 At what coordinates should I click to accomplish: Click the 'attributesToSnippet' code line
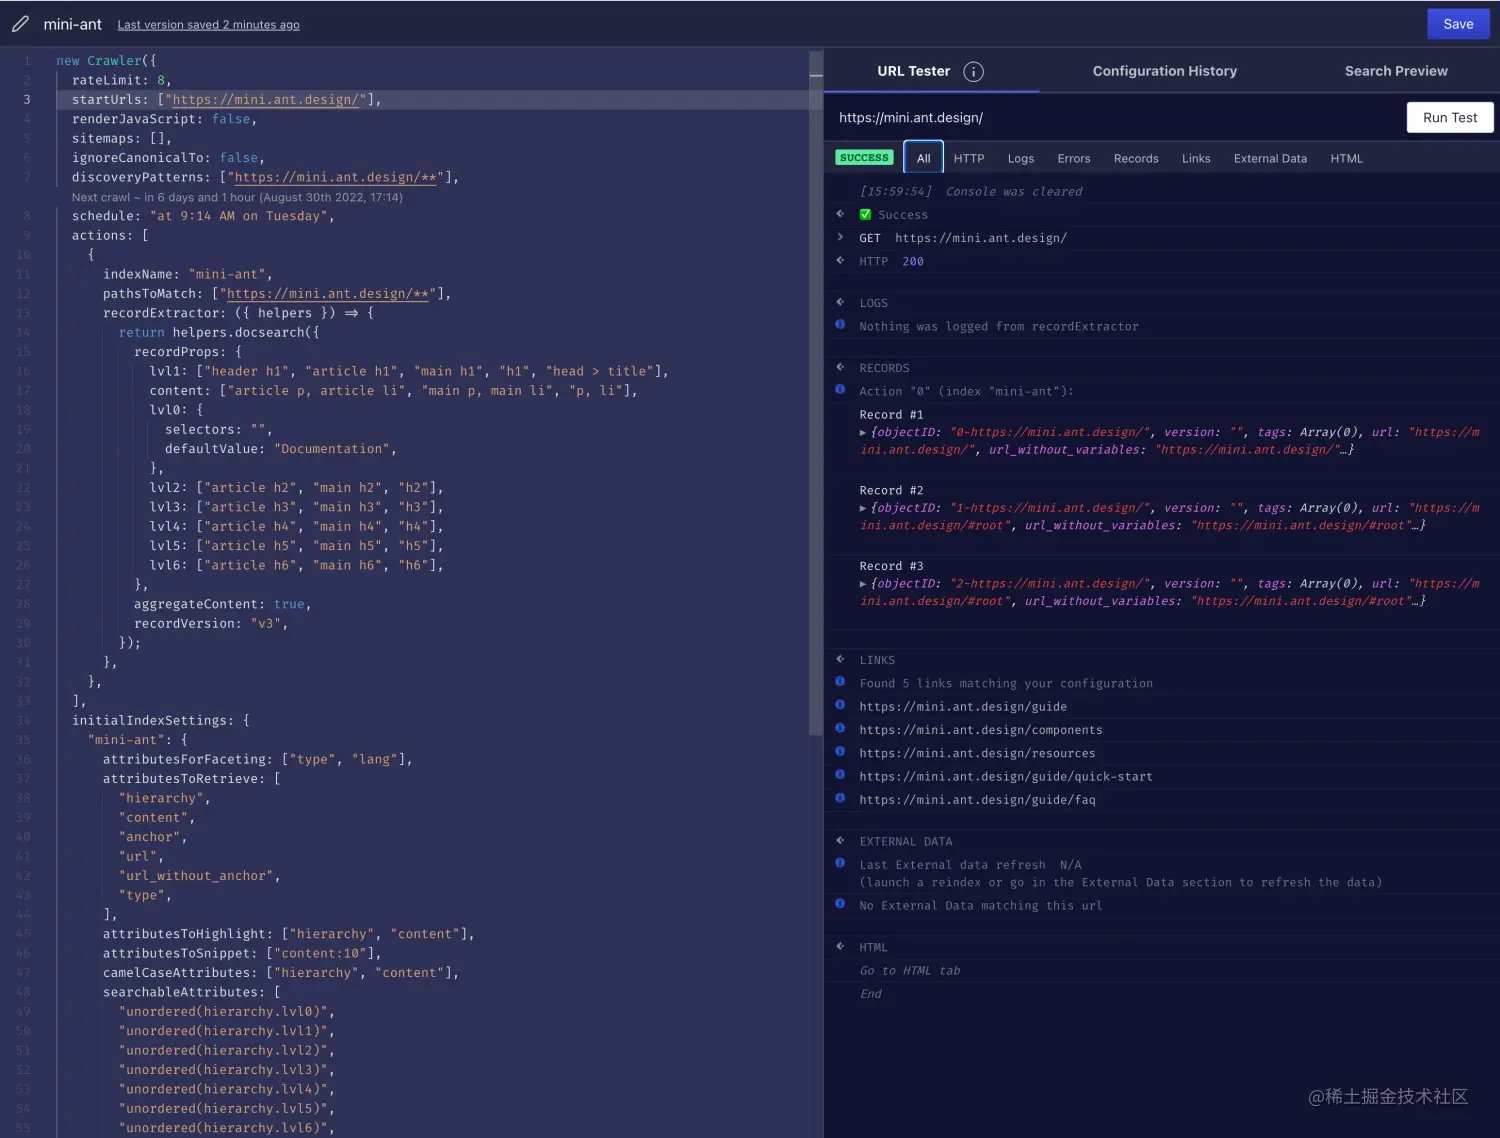point(242,953)
